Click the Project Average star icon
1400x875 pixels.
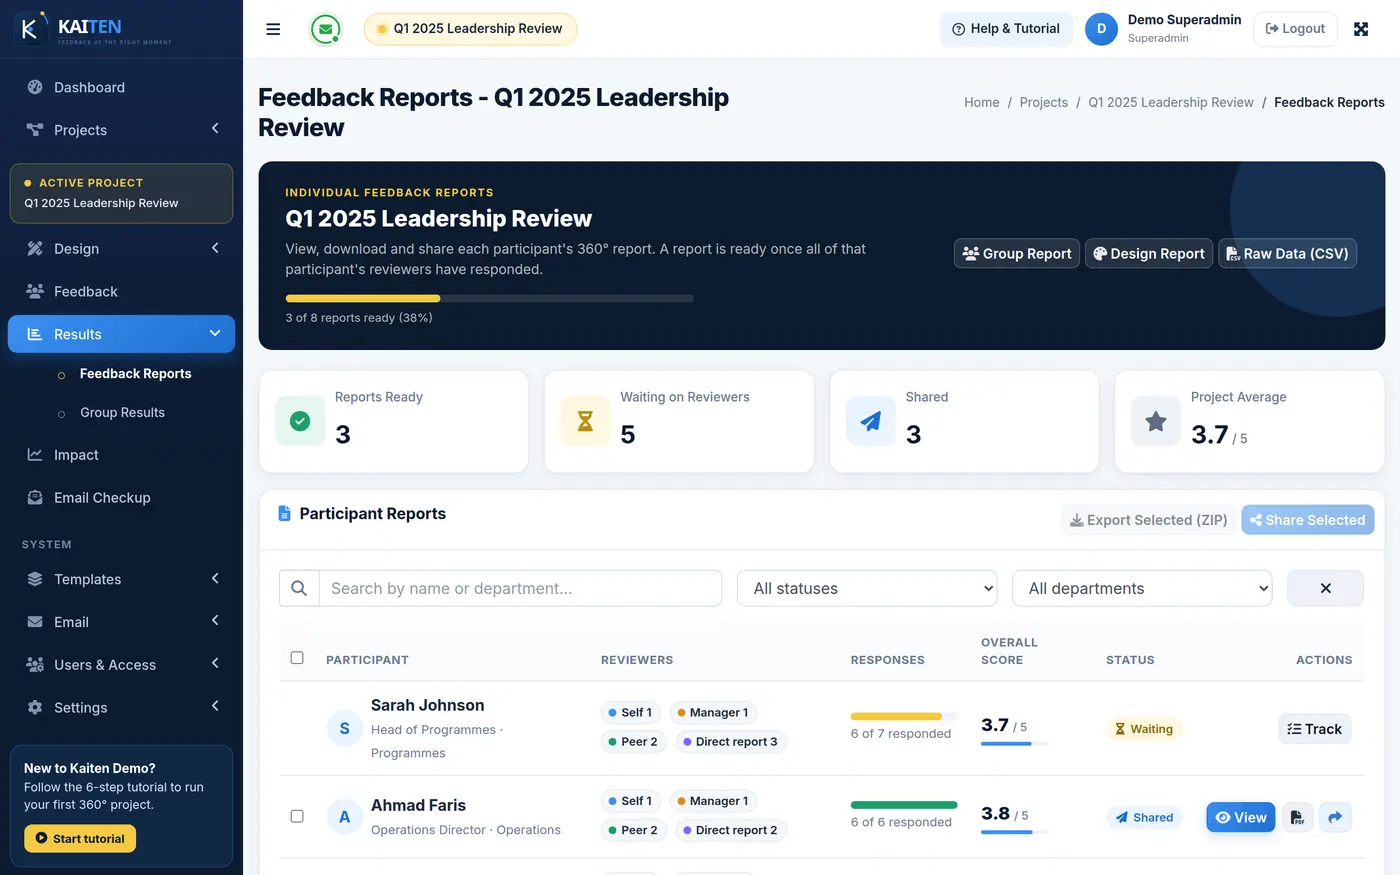click(x=1156, y=421)
